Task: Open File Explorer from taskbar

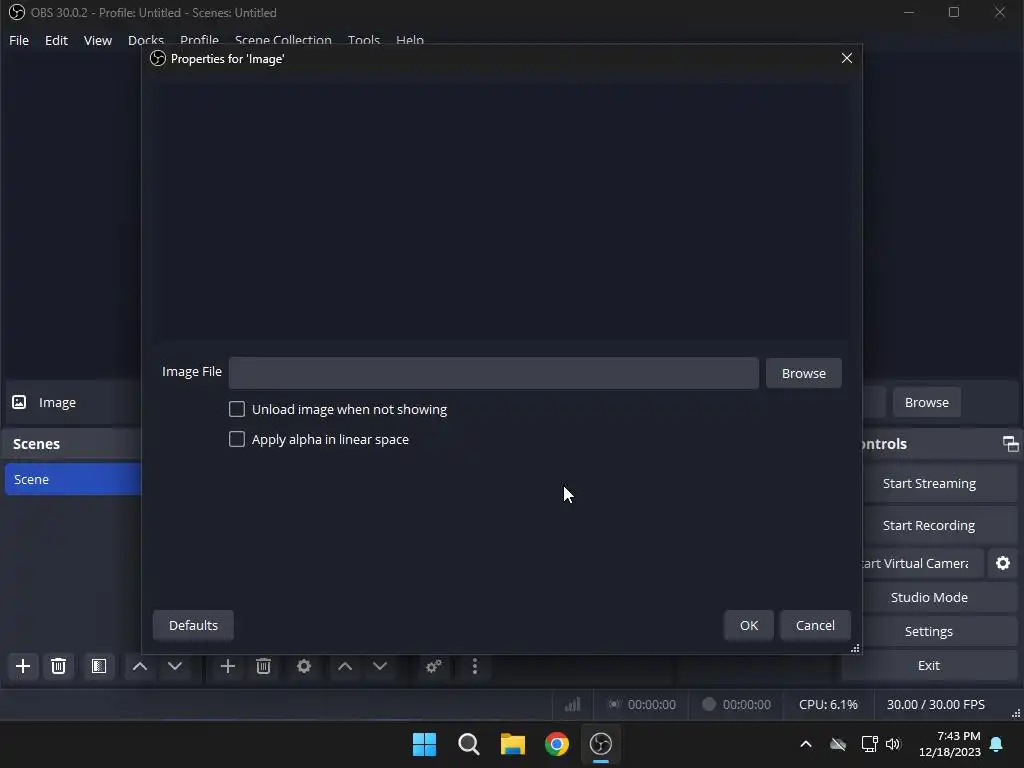Action: pyautogui.click(x=513, y=744)
